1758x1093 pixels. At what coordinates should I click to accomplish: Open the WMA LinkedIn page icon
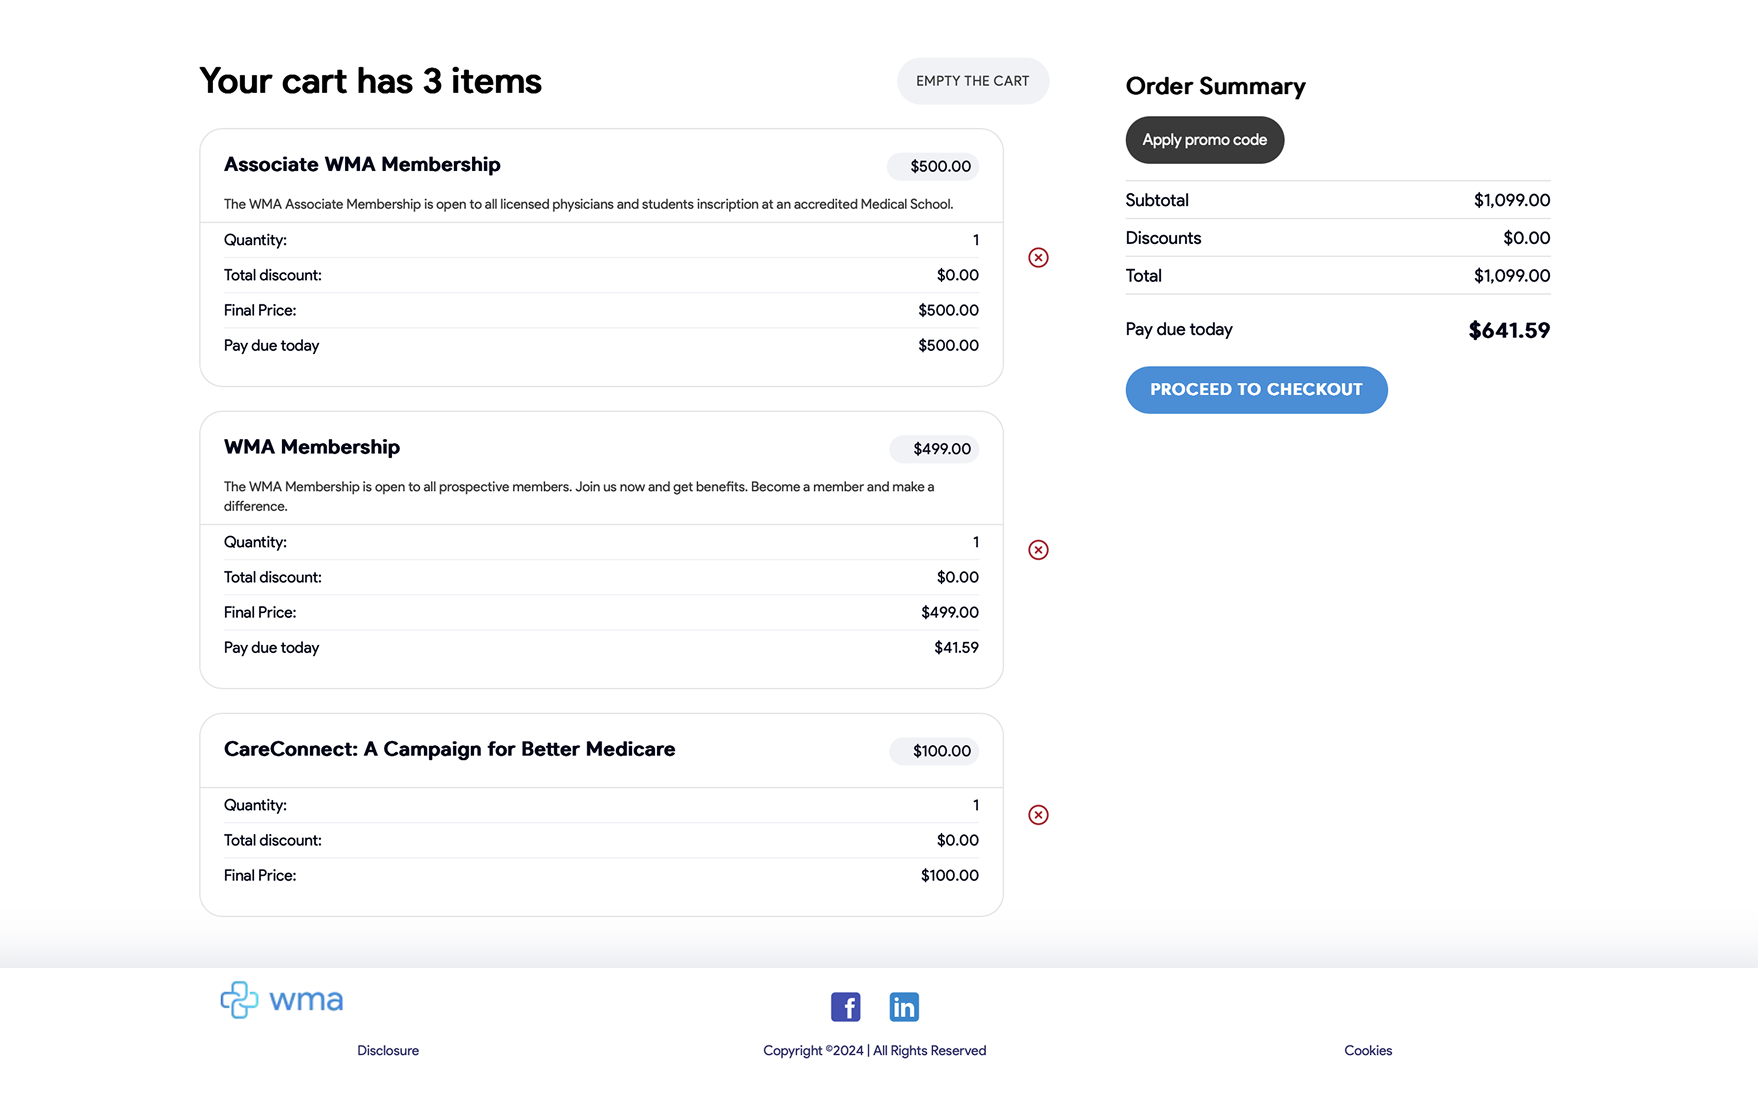(903, 1006)
